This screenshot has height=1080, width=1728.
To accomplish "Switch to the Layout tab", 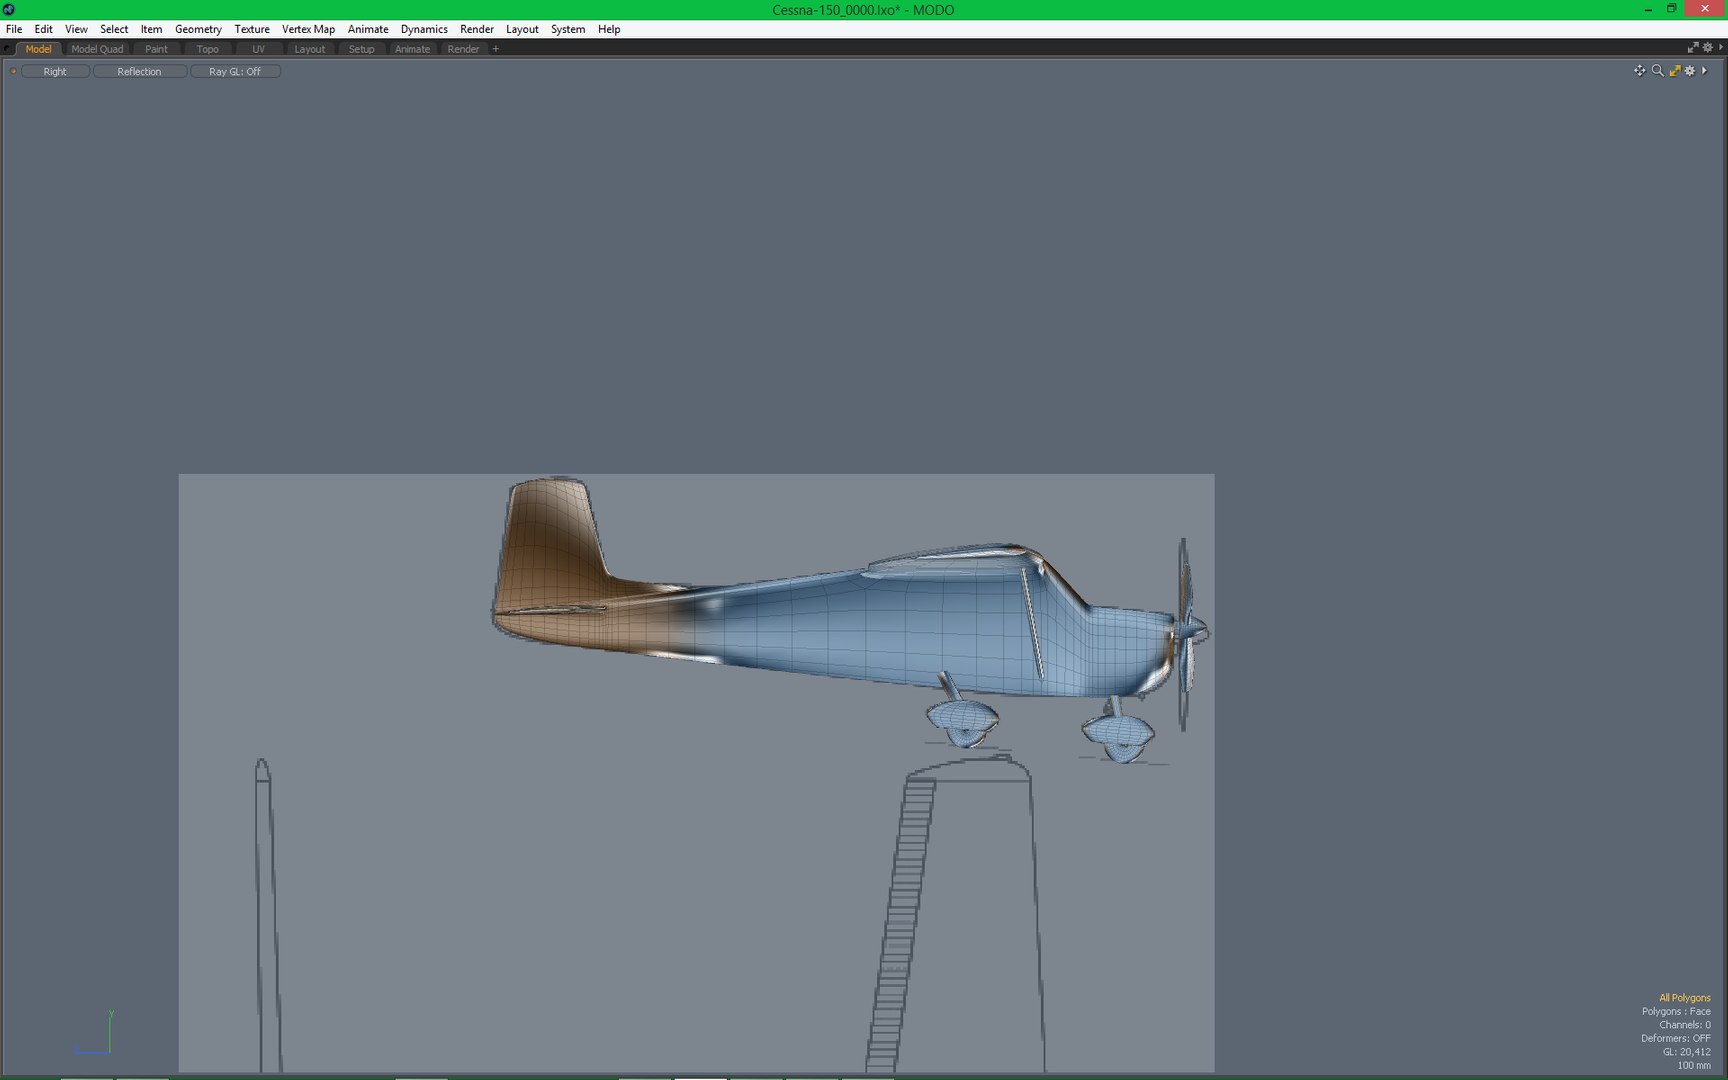I will (x=309, y=49).
